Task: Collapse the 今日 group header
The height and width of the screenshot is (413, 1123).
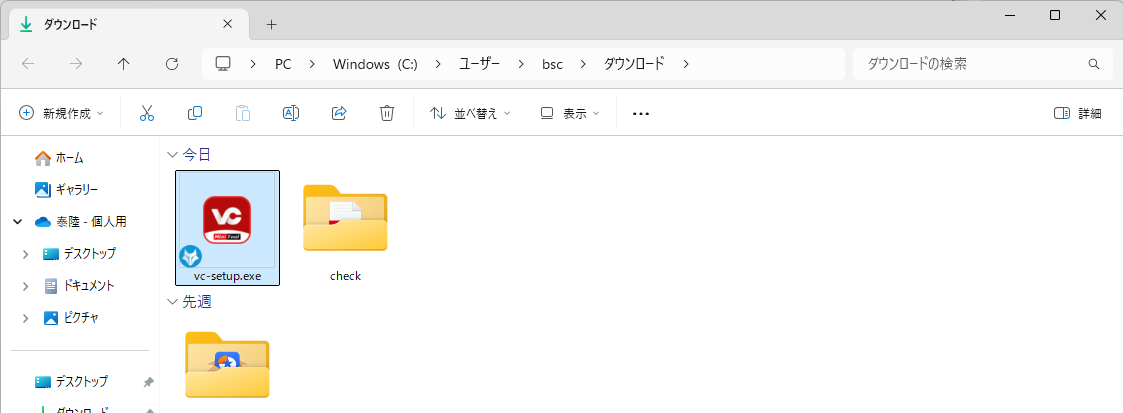Action: 172,155
